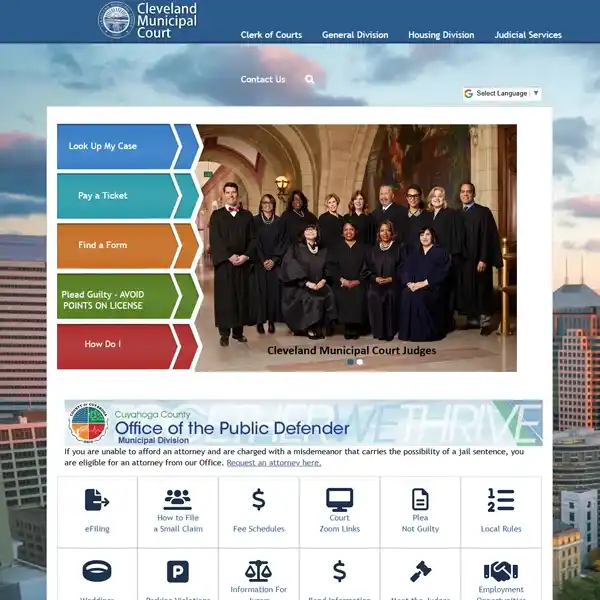Click the Local Rules numbered list icon
The height and width of the screenshot is (600, 600).
click(x=501, y=500)
